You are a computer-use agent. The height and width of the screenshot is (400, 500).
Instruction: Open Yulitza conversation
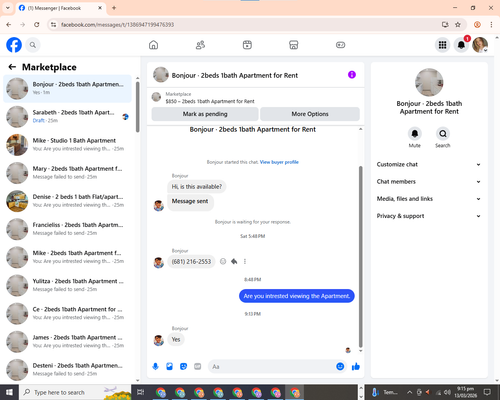67,285
